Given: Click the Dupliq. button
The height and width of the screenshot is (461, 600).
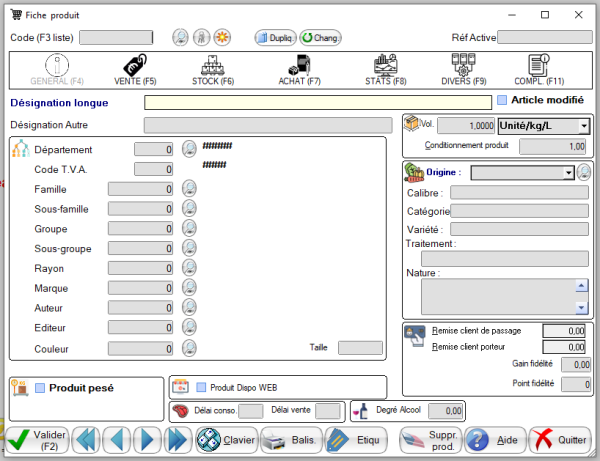Looking at the screenshot, I should [274, 37].
